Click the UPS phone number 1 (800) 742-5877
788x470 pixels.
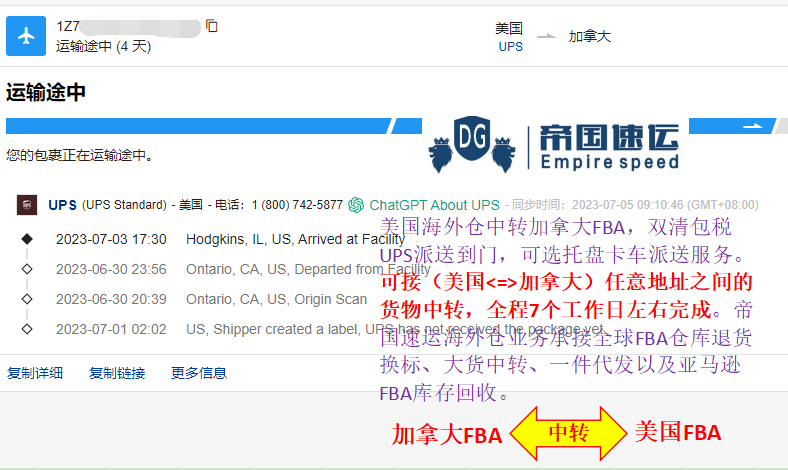[297, 205]
